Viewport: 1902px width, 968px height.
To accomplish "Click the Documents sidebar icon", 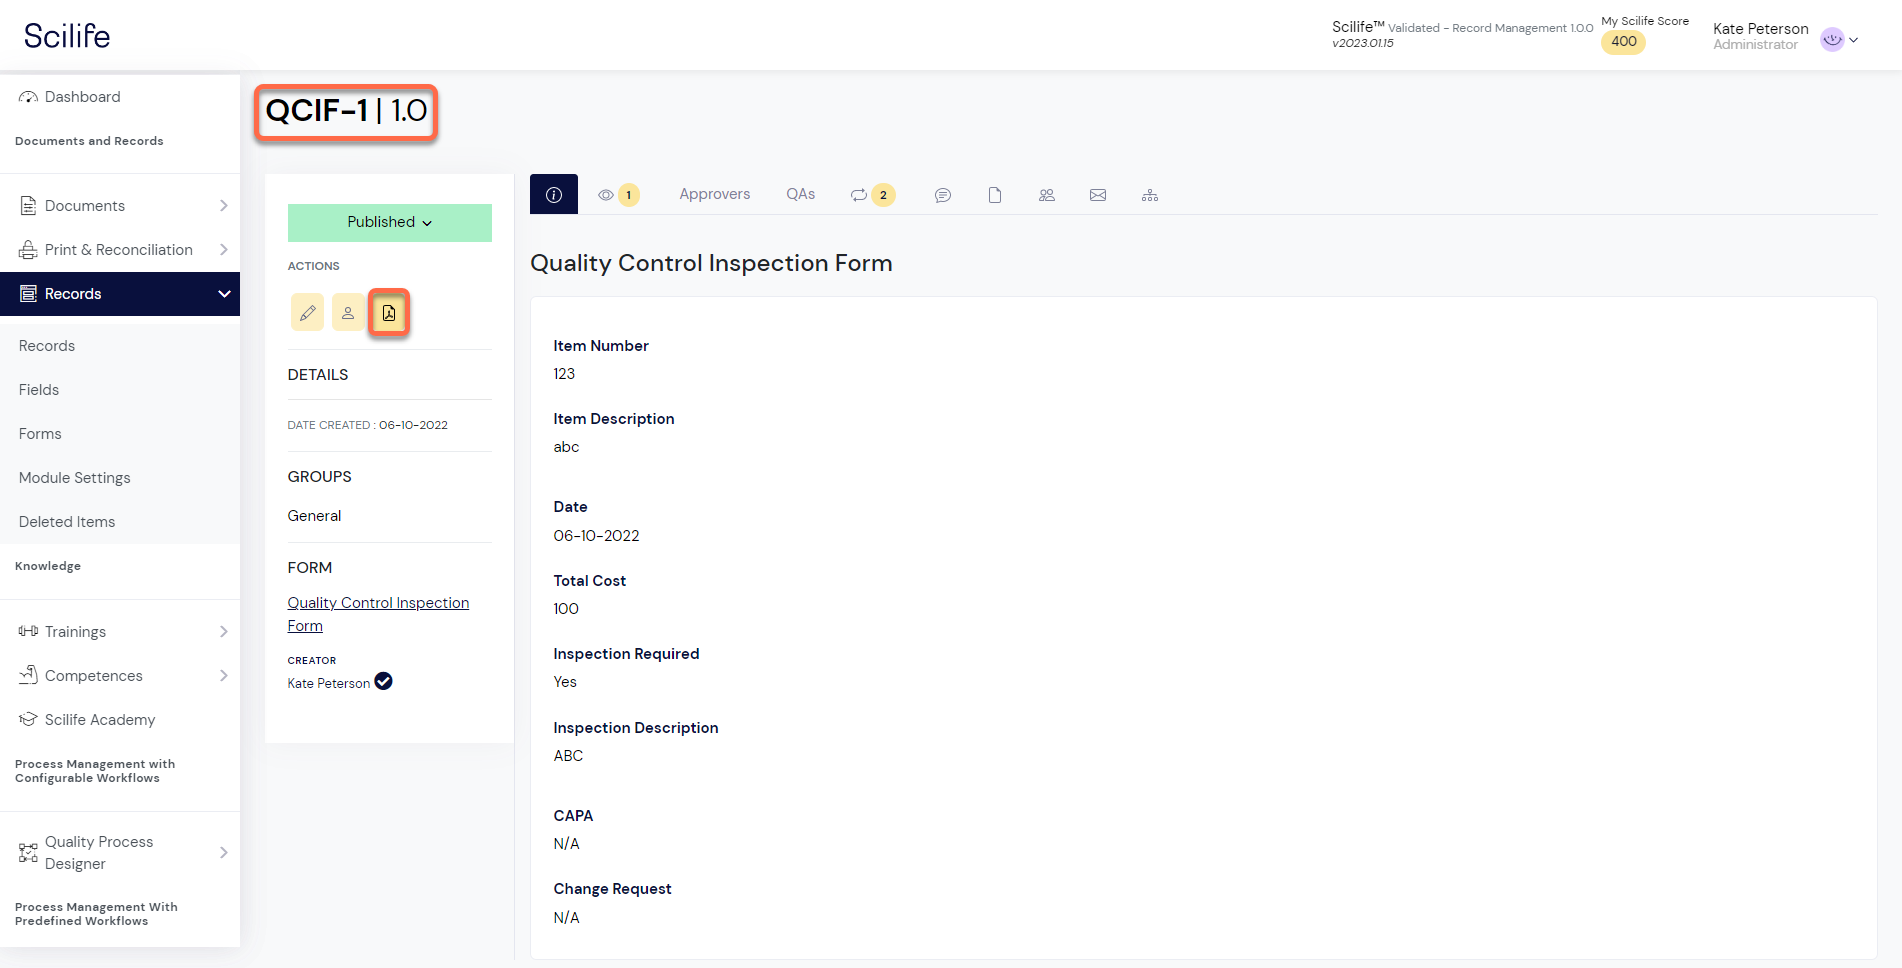I will (28, 206).
